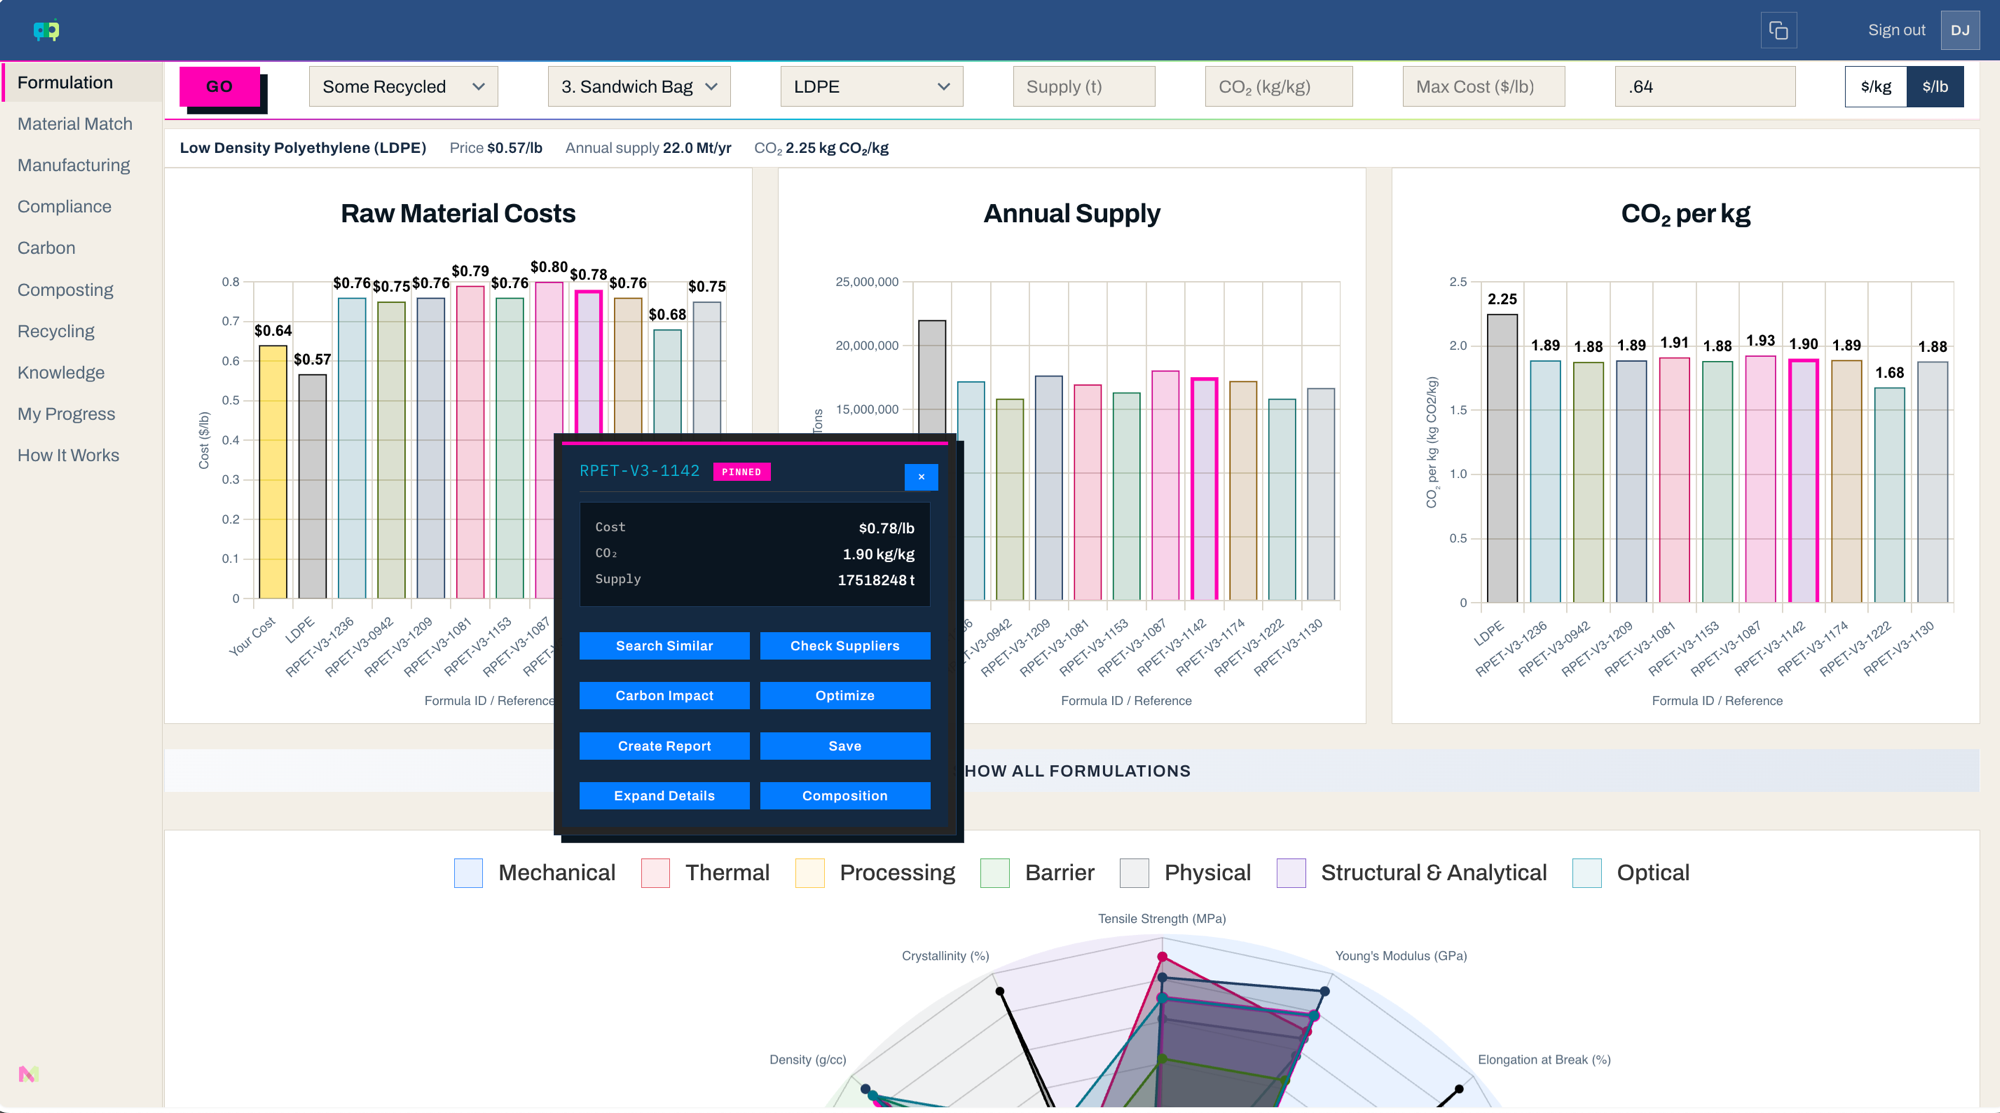Click the app logo icon in header
This screenshot has height=1113, width=2000.
pyautogui.click(x=46, y=30)
